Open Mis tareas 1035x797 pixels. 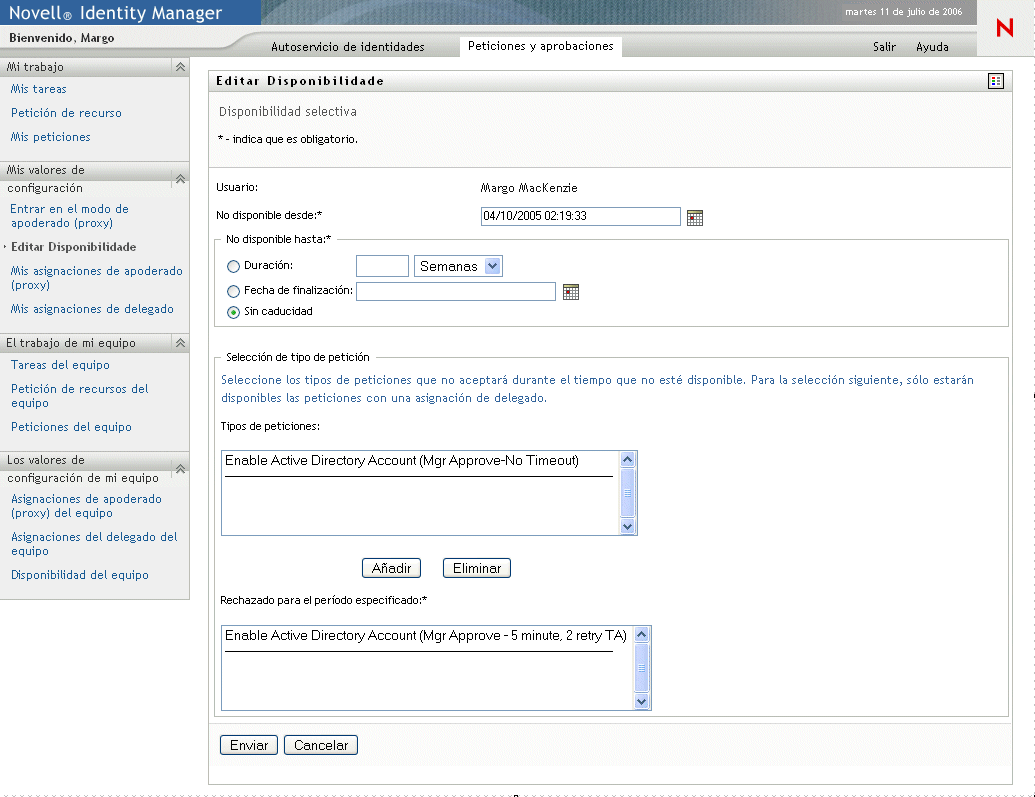click(x=38, y=88)
